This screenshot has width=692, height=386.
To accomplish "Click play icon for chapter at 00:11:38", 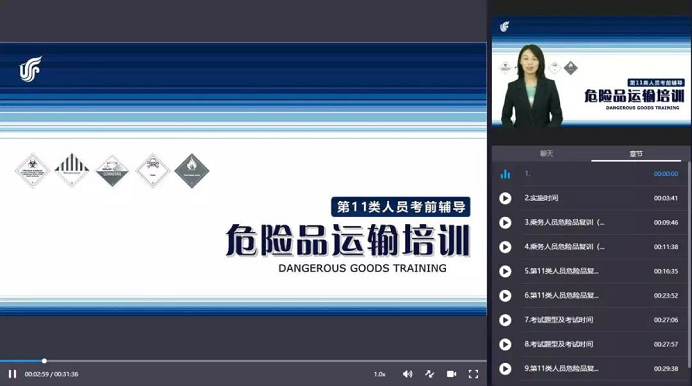I will 505,247.
